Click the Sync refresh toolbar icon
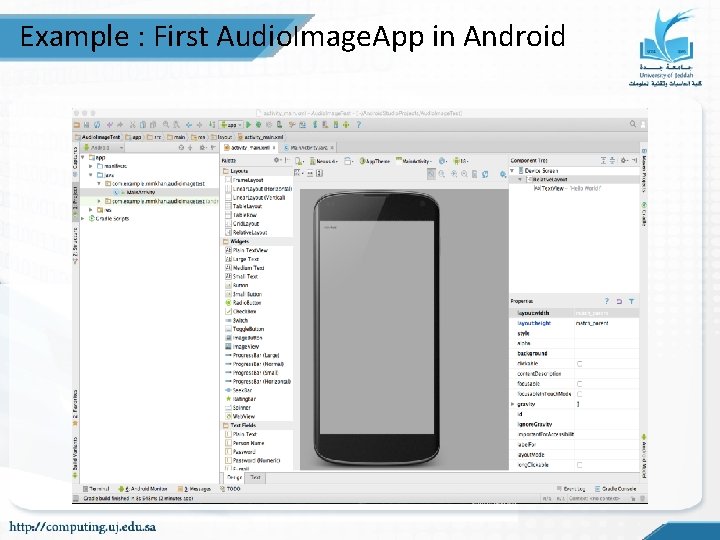This screenshot has width=720, height=540. click(x=97, y=124)
